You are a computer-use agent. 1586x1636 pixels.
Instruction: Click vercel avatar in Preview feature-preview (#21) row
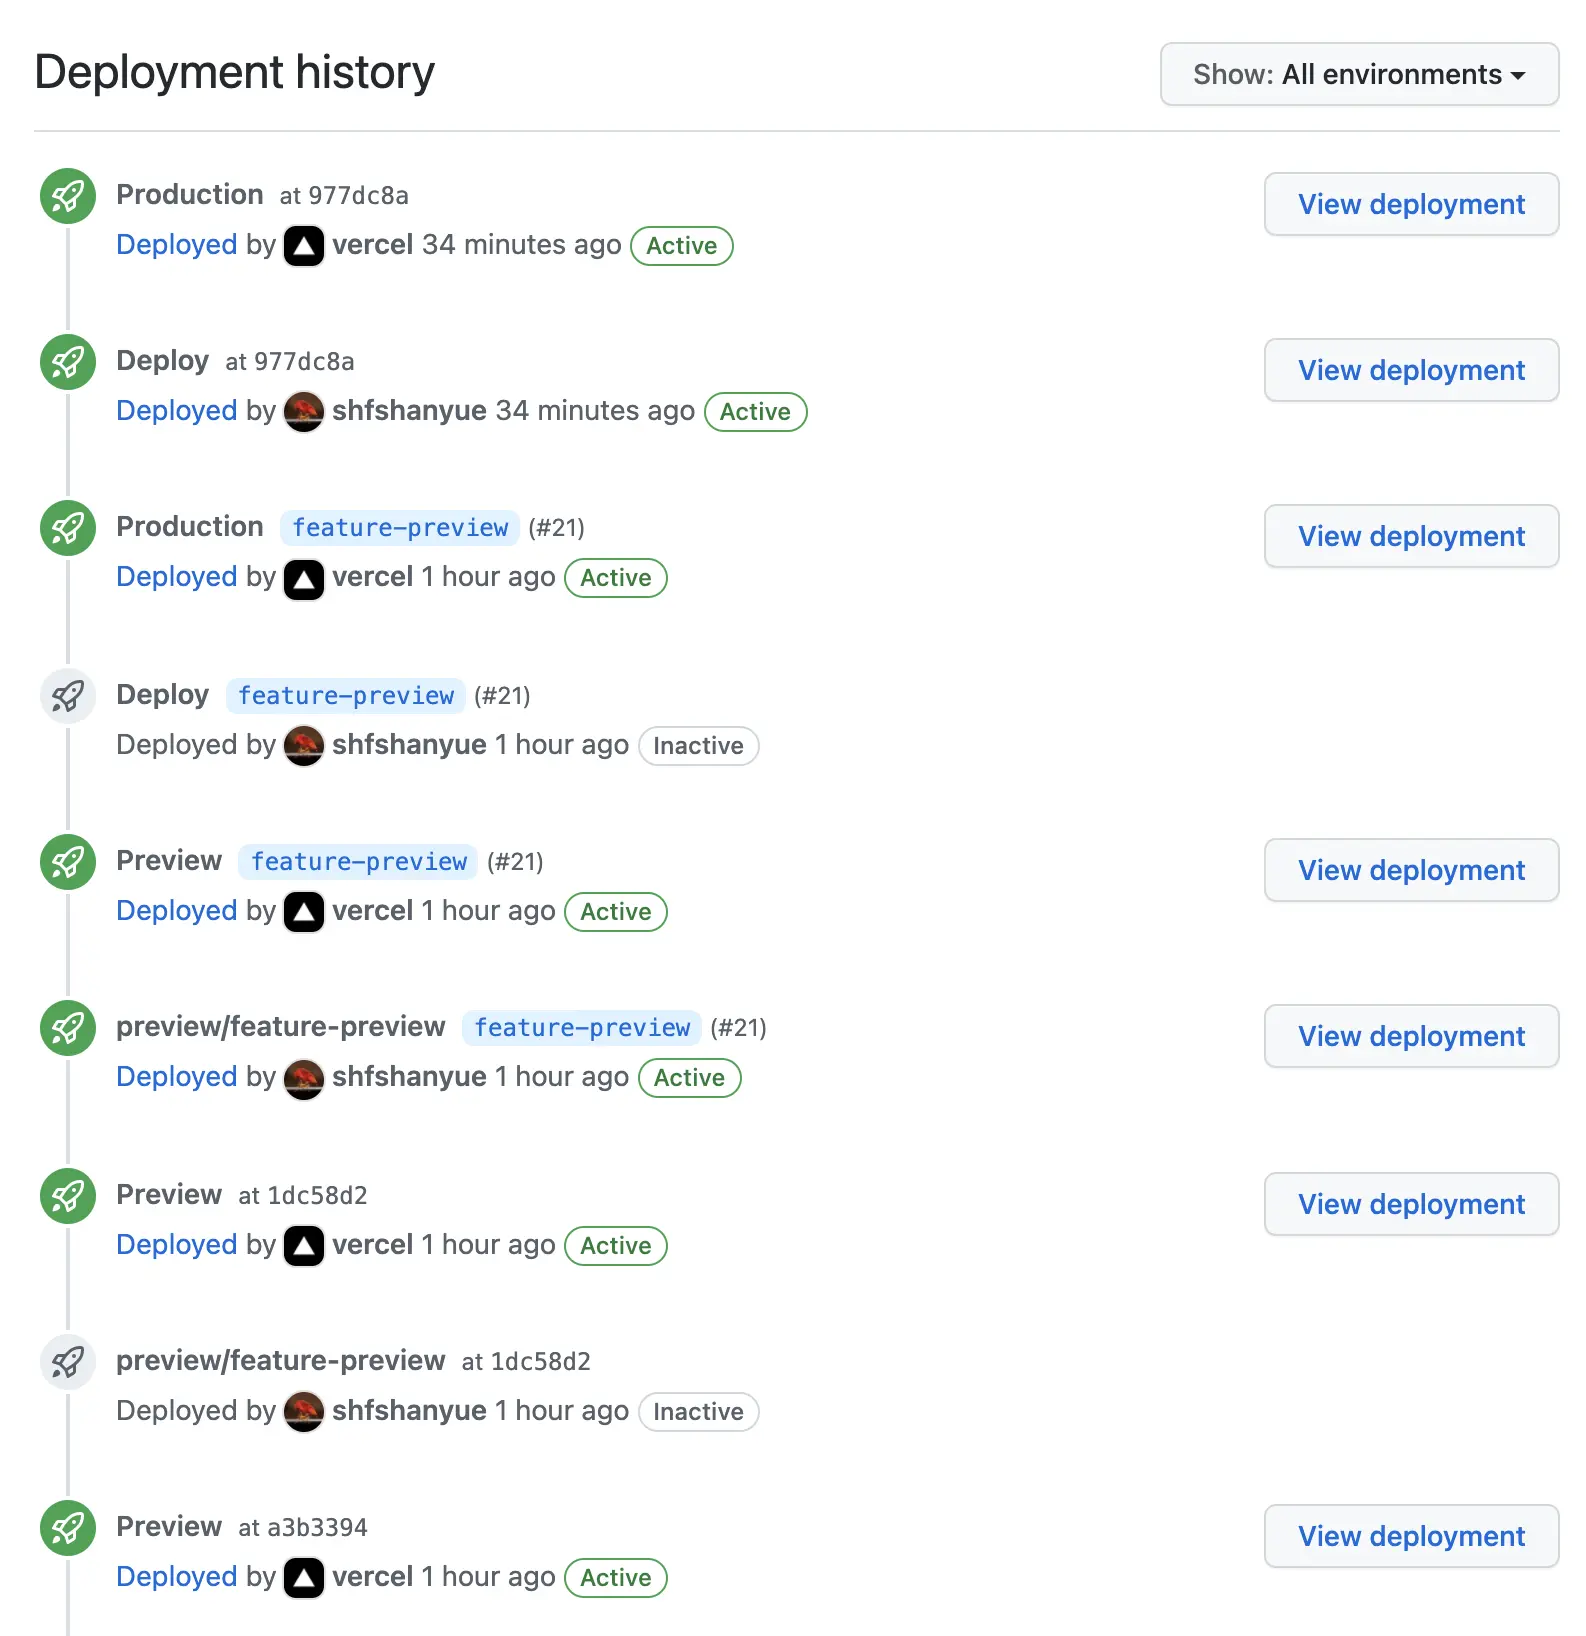coord(304,912)
